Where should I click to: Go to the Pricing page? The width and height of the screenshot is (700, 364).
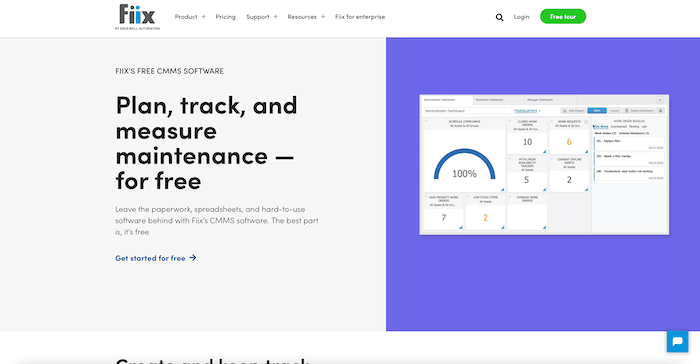point(225,17)
